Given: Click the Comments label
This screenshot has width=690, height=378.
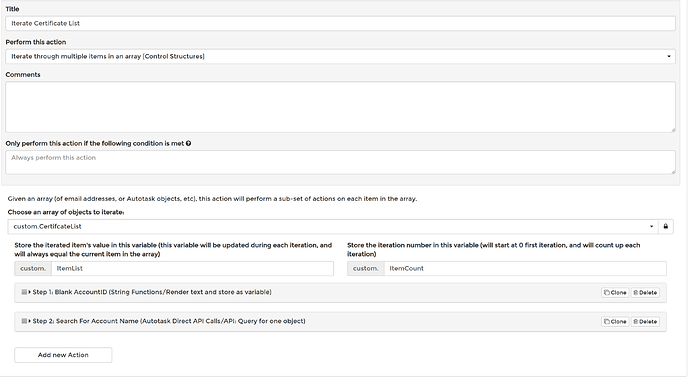Looking at the screenshot, I should pyautogui.click(x=23, y=75).
